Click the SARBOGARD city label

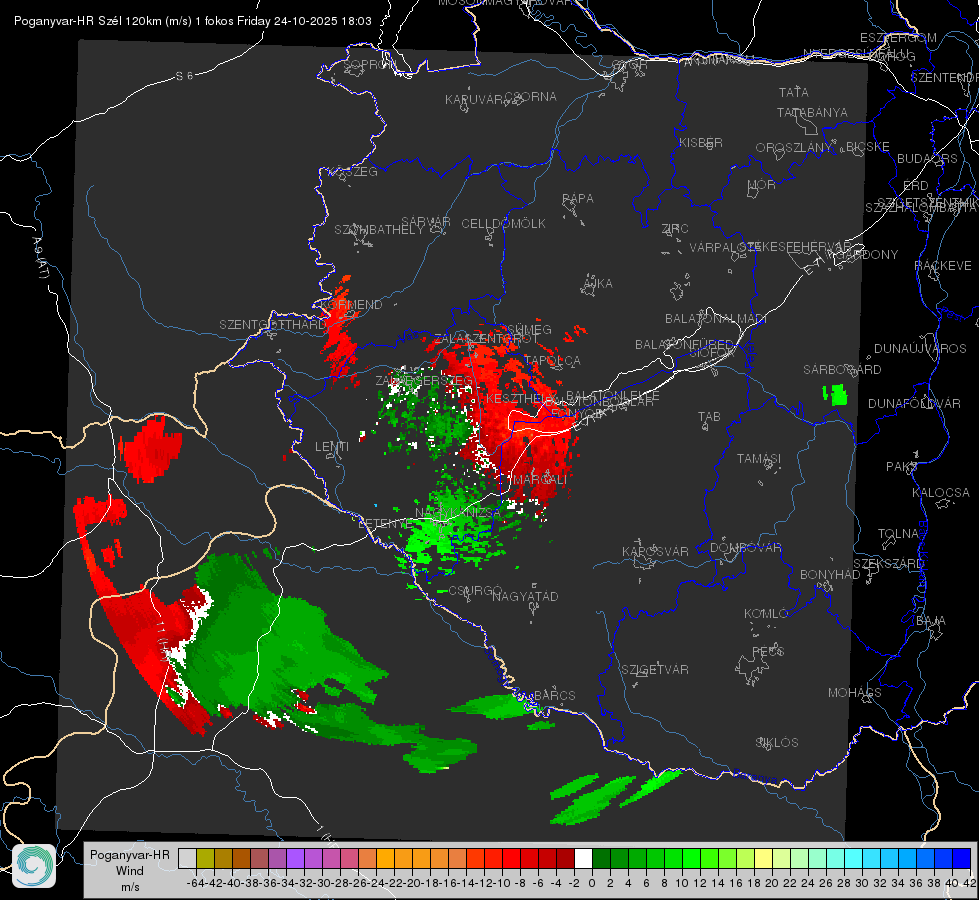click(842, 370)
